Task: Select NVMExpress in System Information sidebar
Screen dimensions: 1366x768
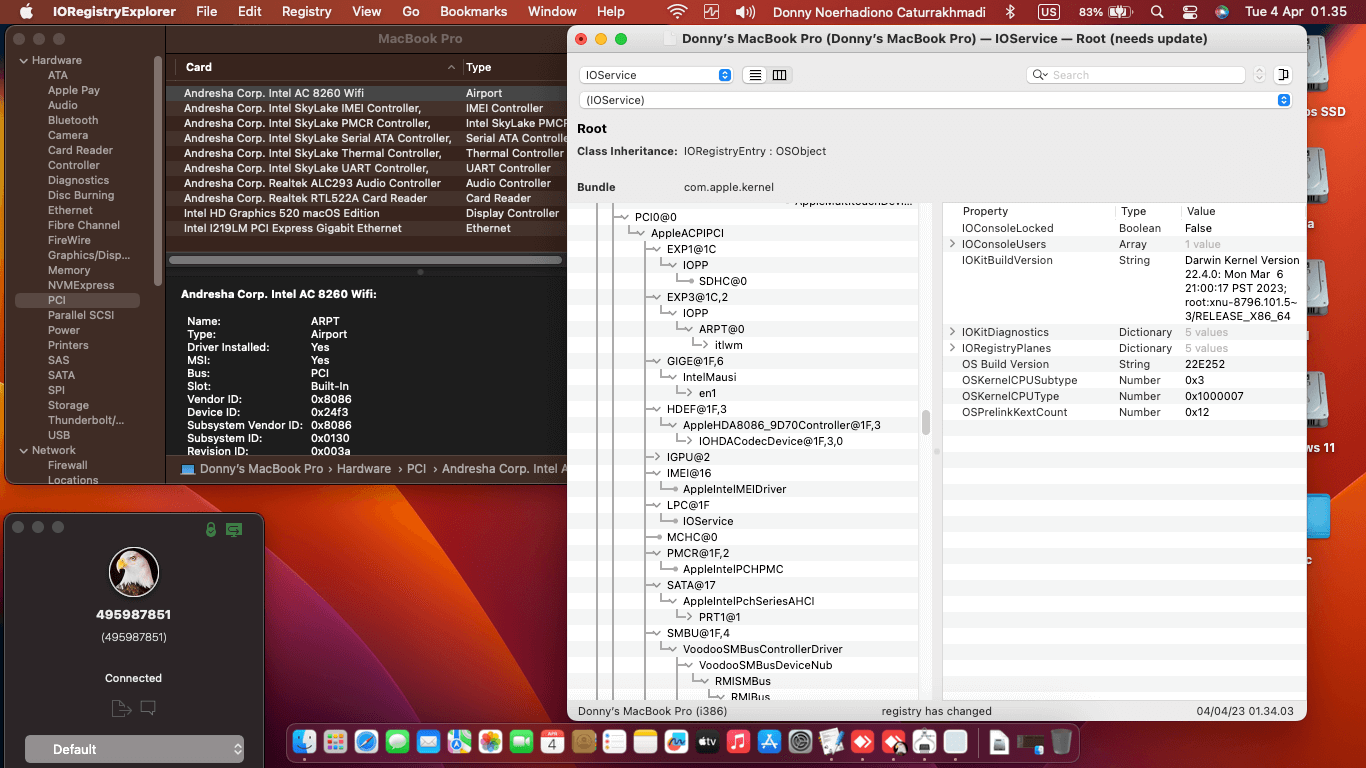Action: click(x=81, y=285)
